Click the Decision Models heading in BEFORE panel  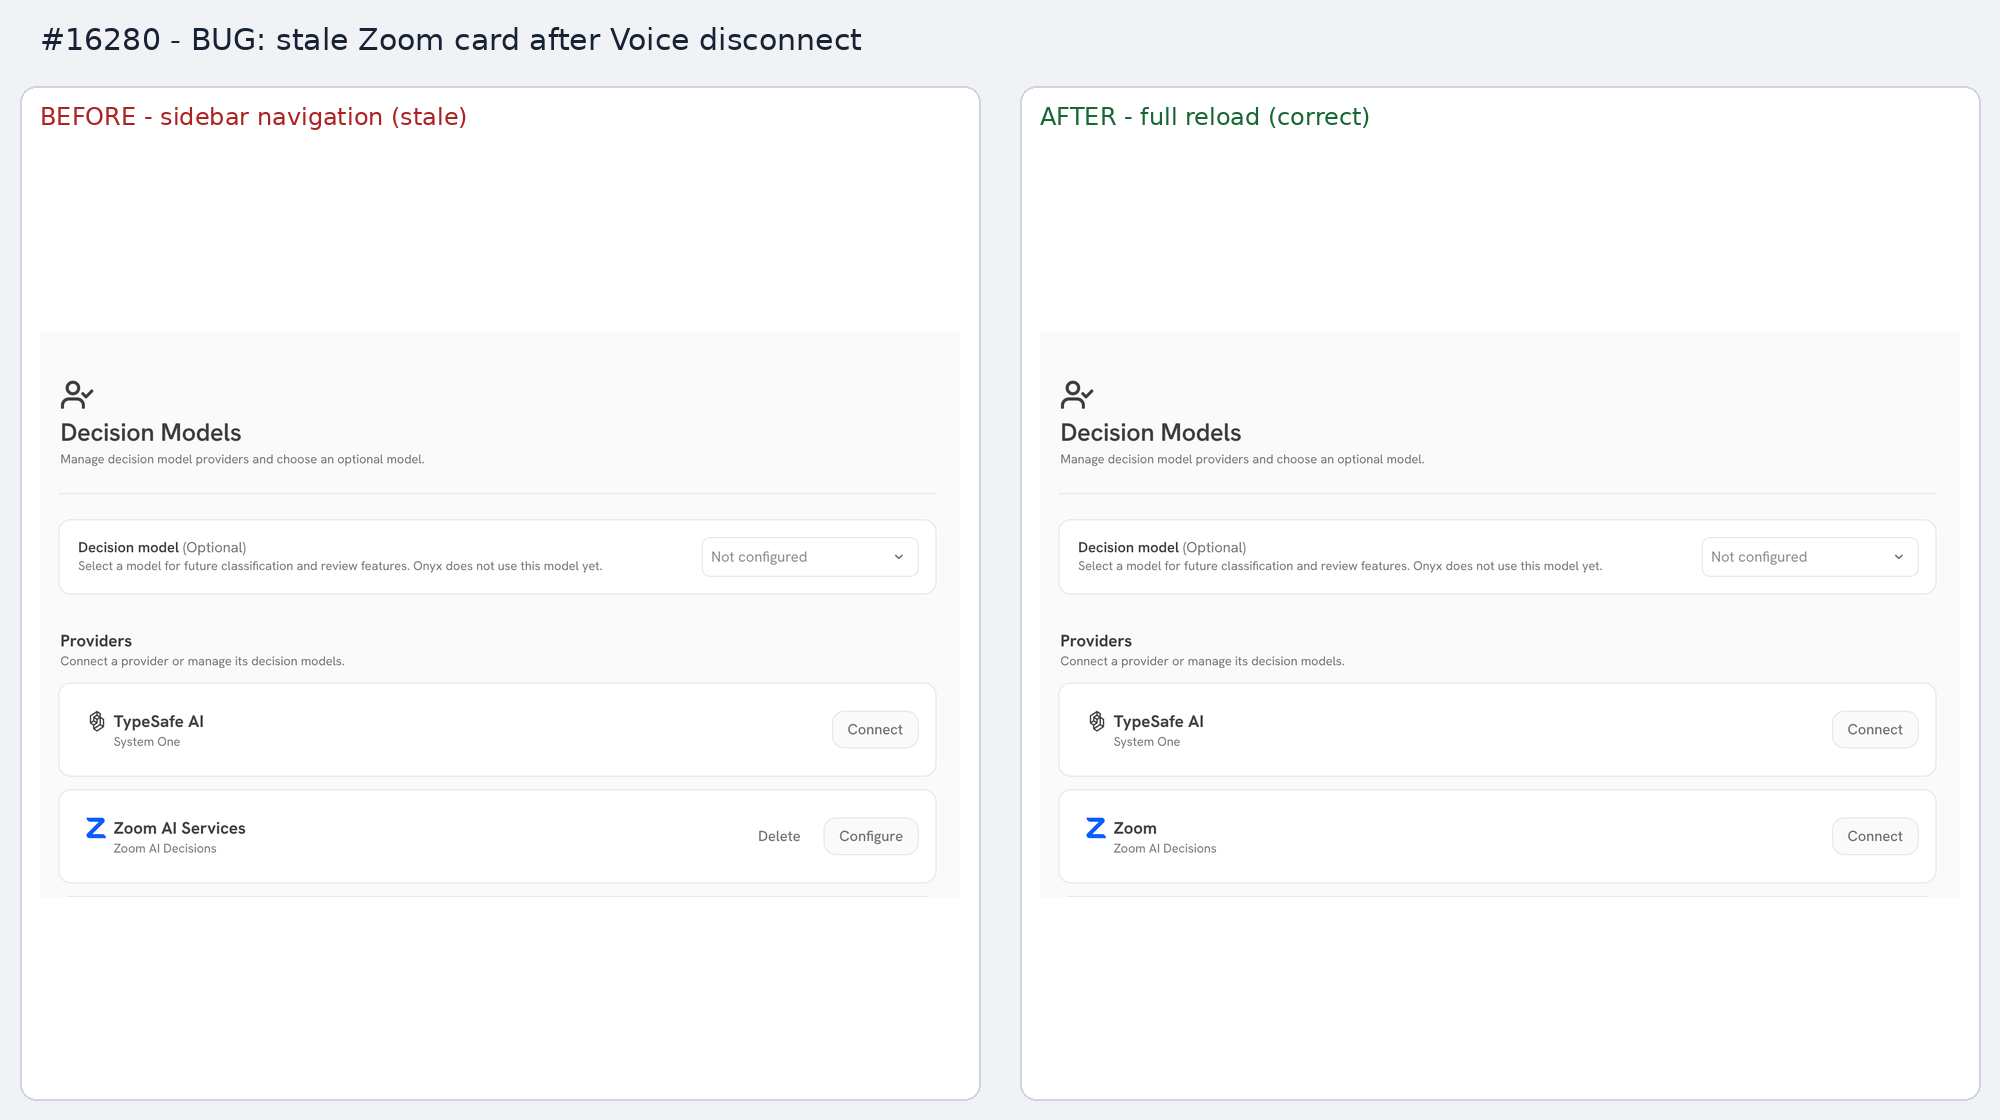[151, 433]
